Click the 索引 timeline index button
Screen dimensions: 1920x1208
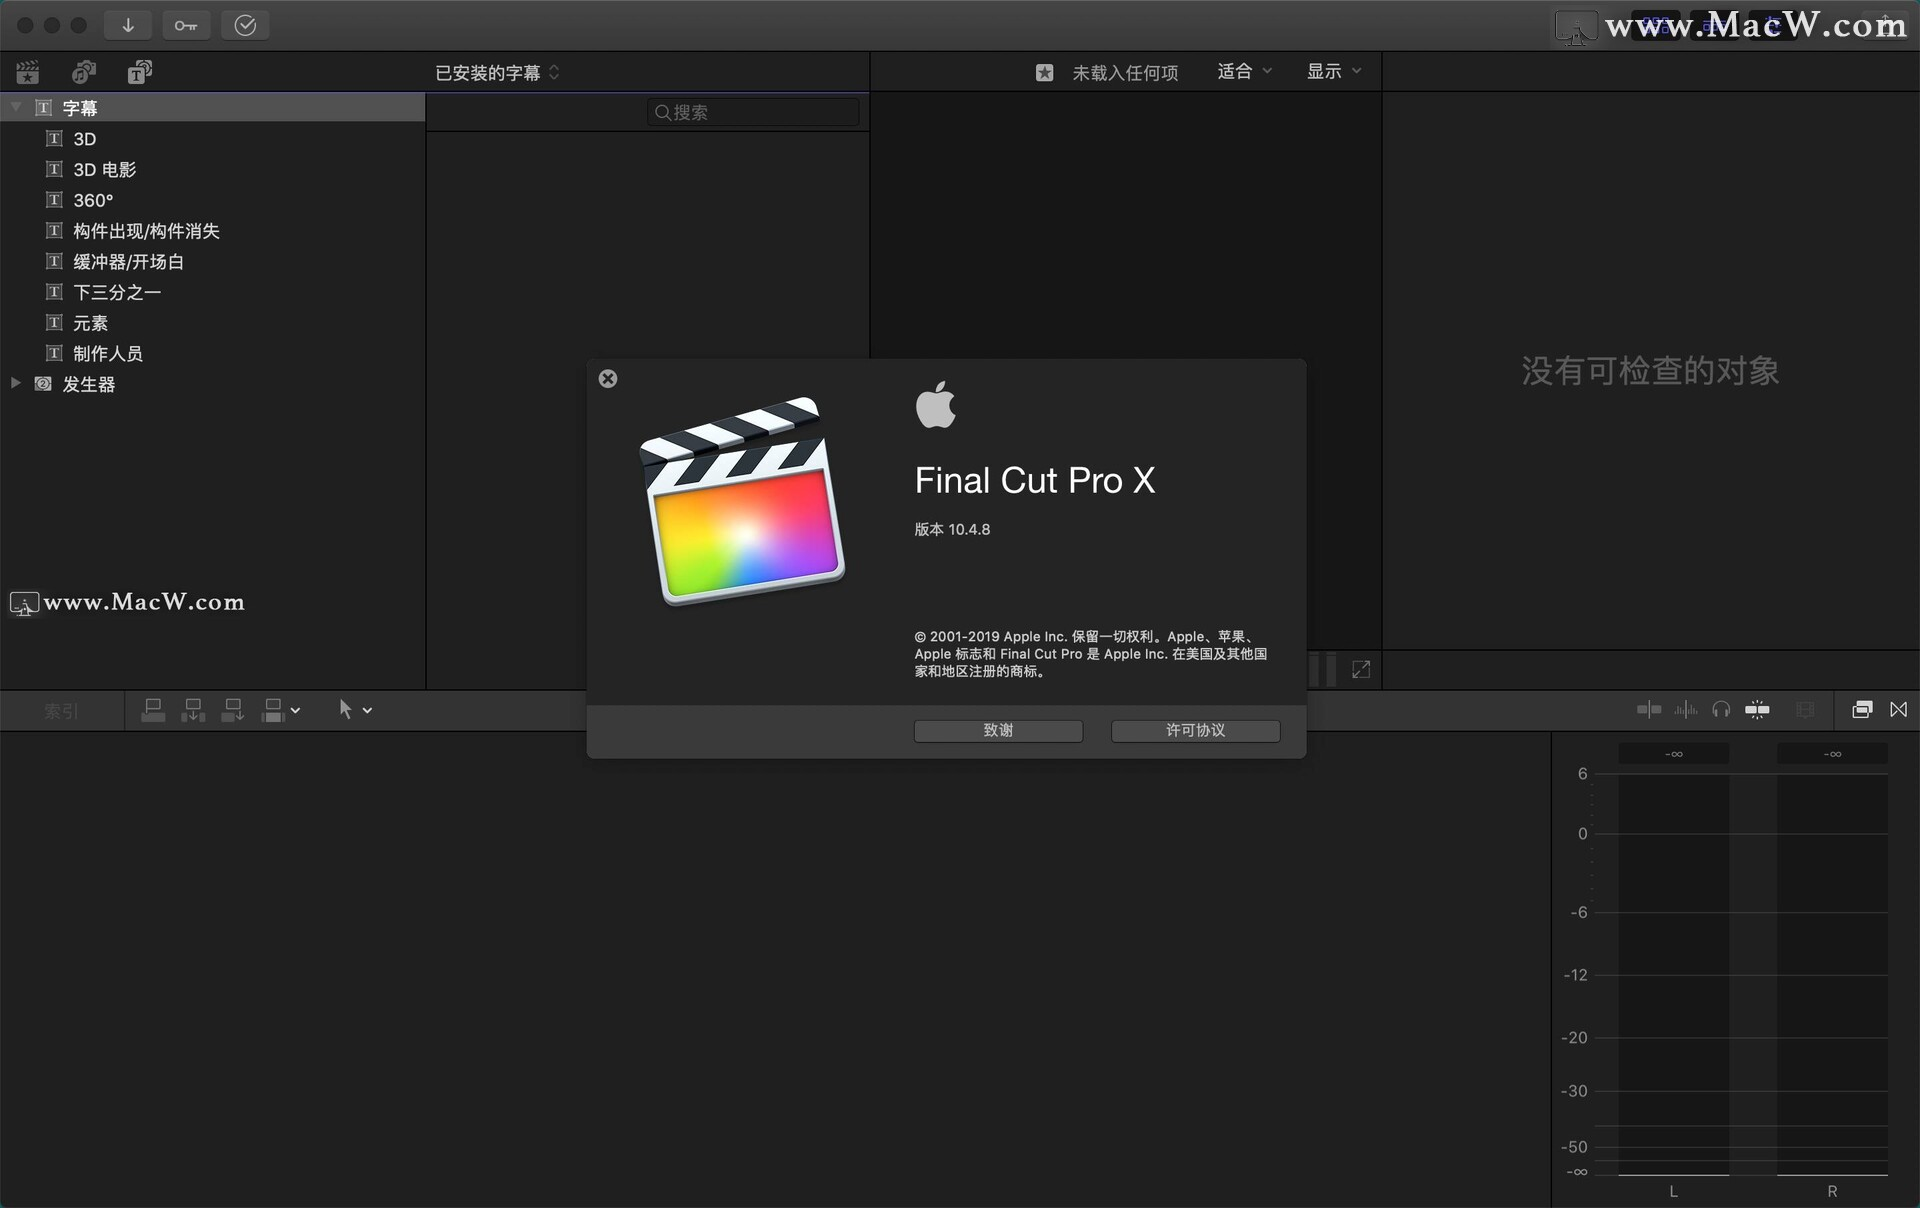point(61,711)
